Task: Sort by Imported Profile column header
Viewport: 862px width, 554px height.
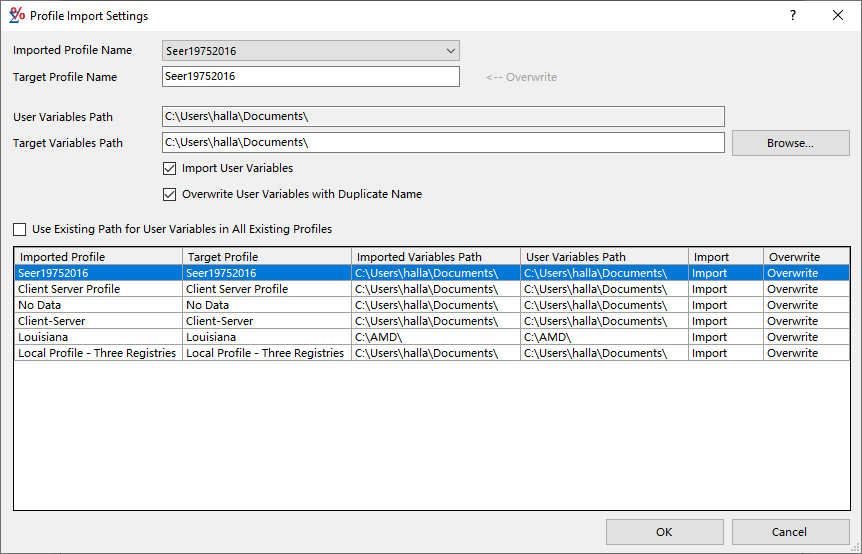Action: pos(97,257)
